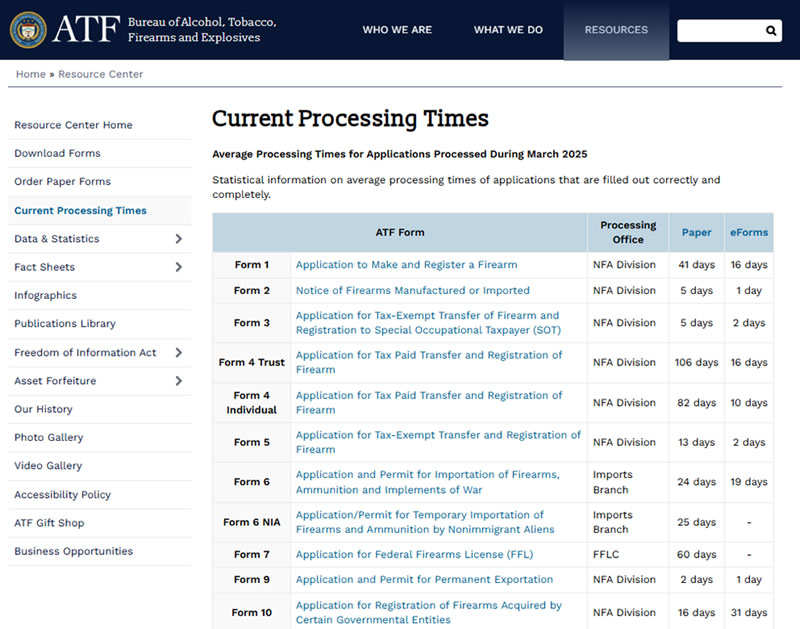This screenshot has width=800, height=629.
Task: Open Application to Make and Register a Firearm
Action: pos(407,265)
